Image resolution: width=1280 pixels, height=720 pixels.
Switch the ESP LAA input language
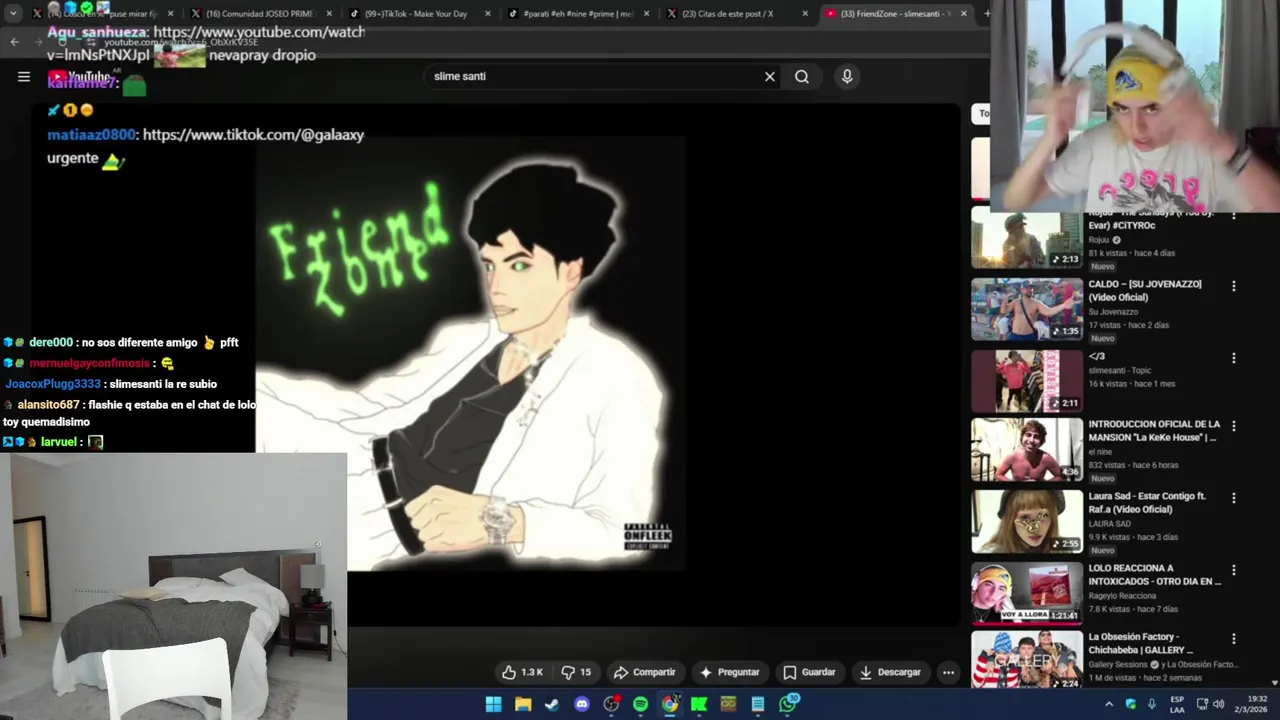[x=1178, y=704]
